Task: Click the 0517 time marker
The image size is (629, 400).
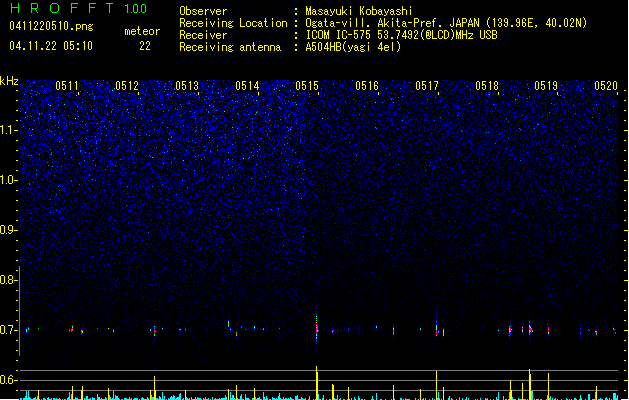Action: [x=427, y=86]
